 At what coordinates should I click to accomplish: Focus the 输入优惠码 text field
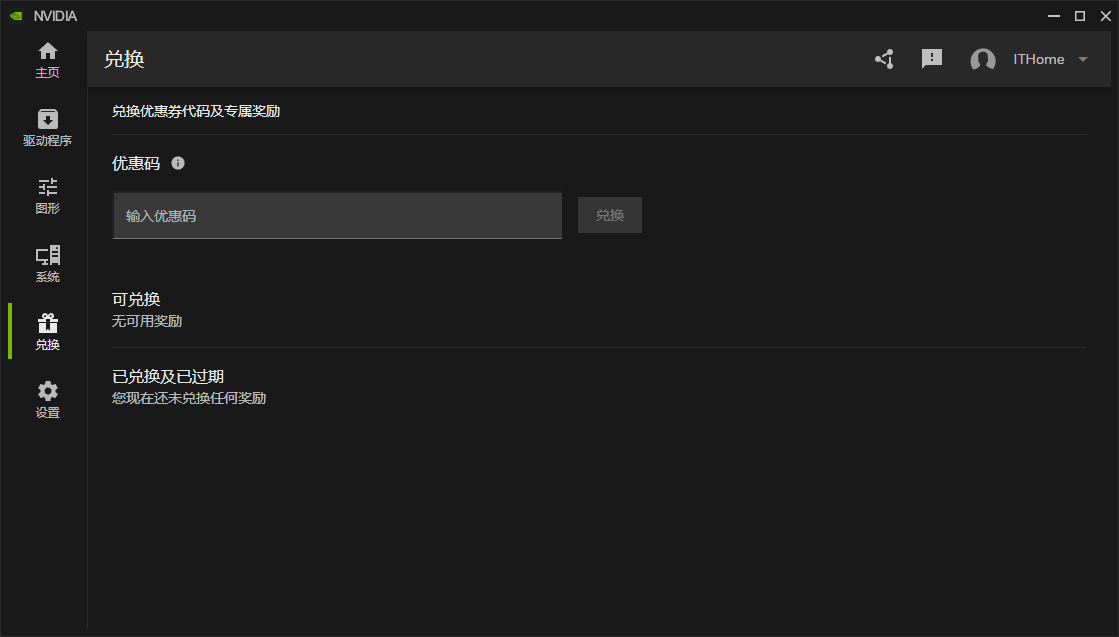point(337,216)
